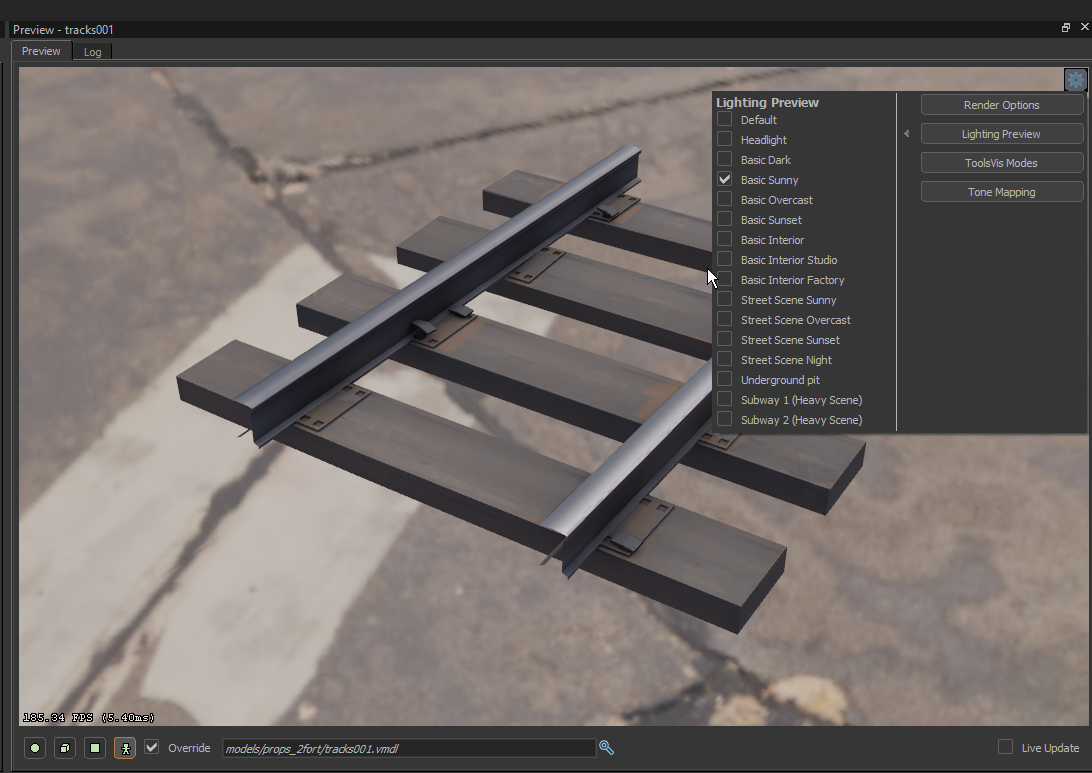Click the magnifier icon beside the model path
Viewport: 1092px width, 773px height.
click(x=606, y=747)
